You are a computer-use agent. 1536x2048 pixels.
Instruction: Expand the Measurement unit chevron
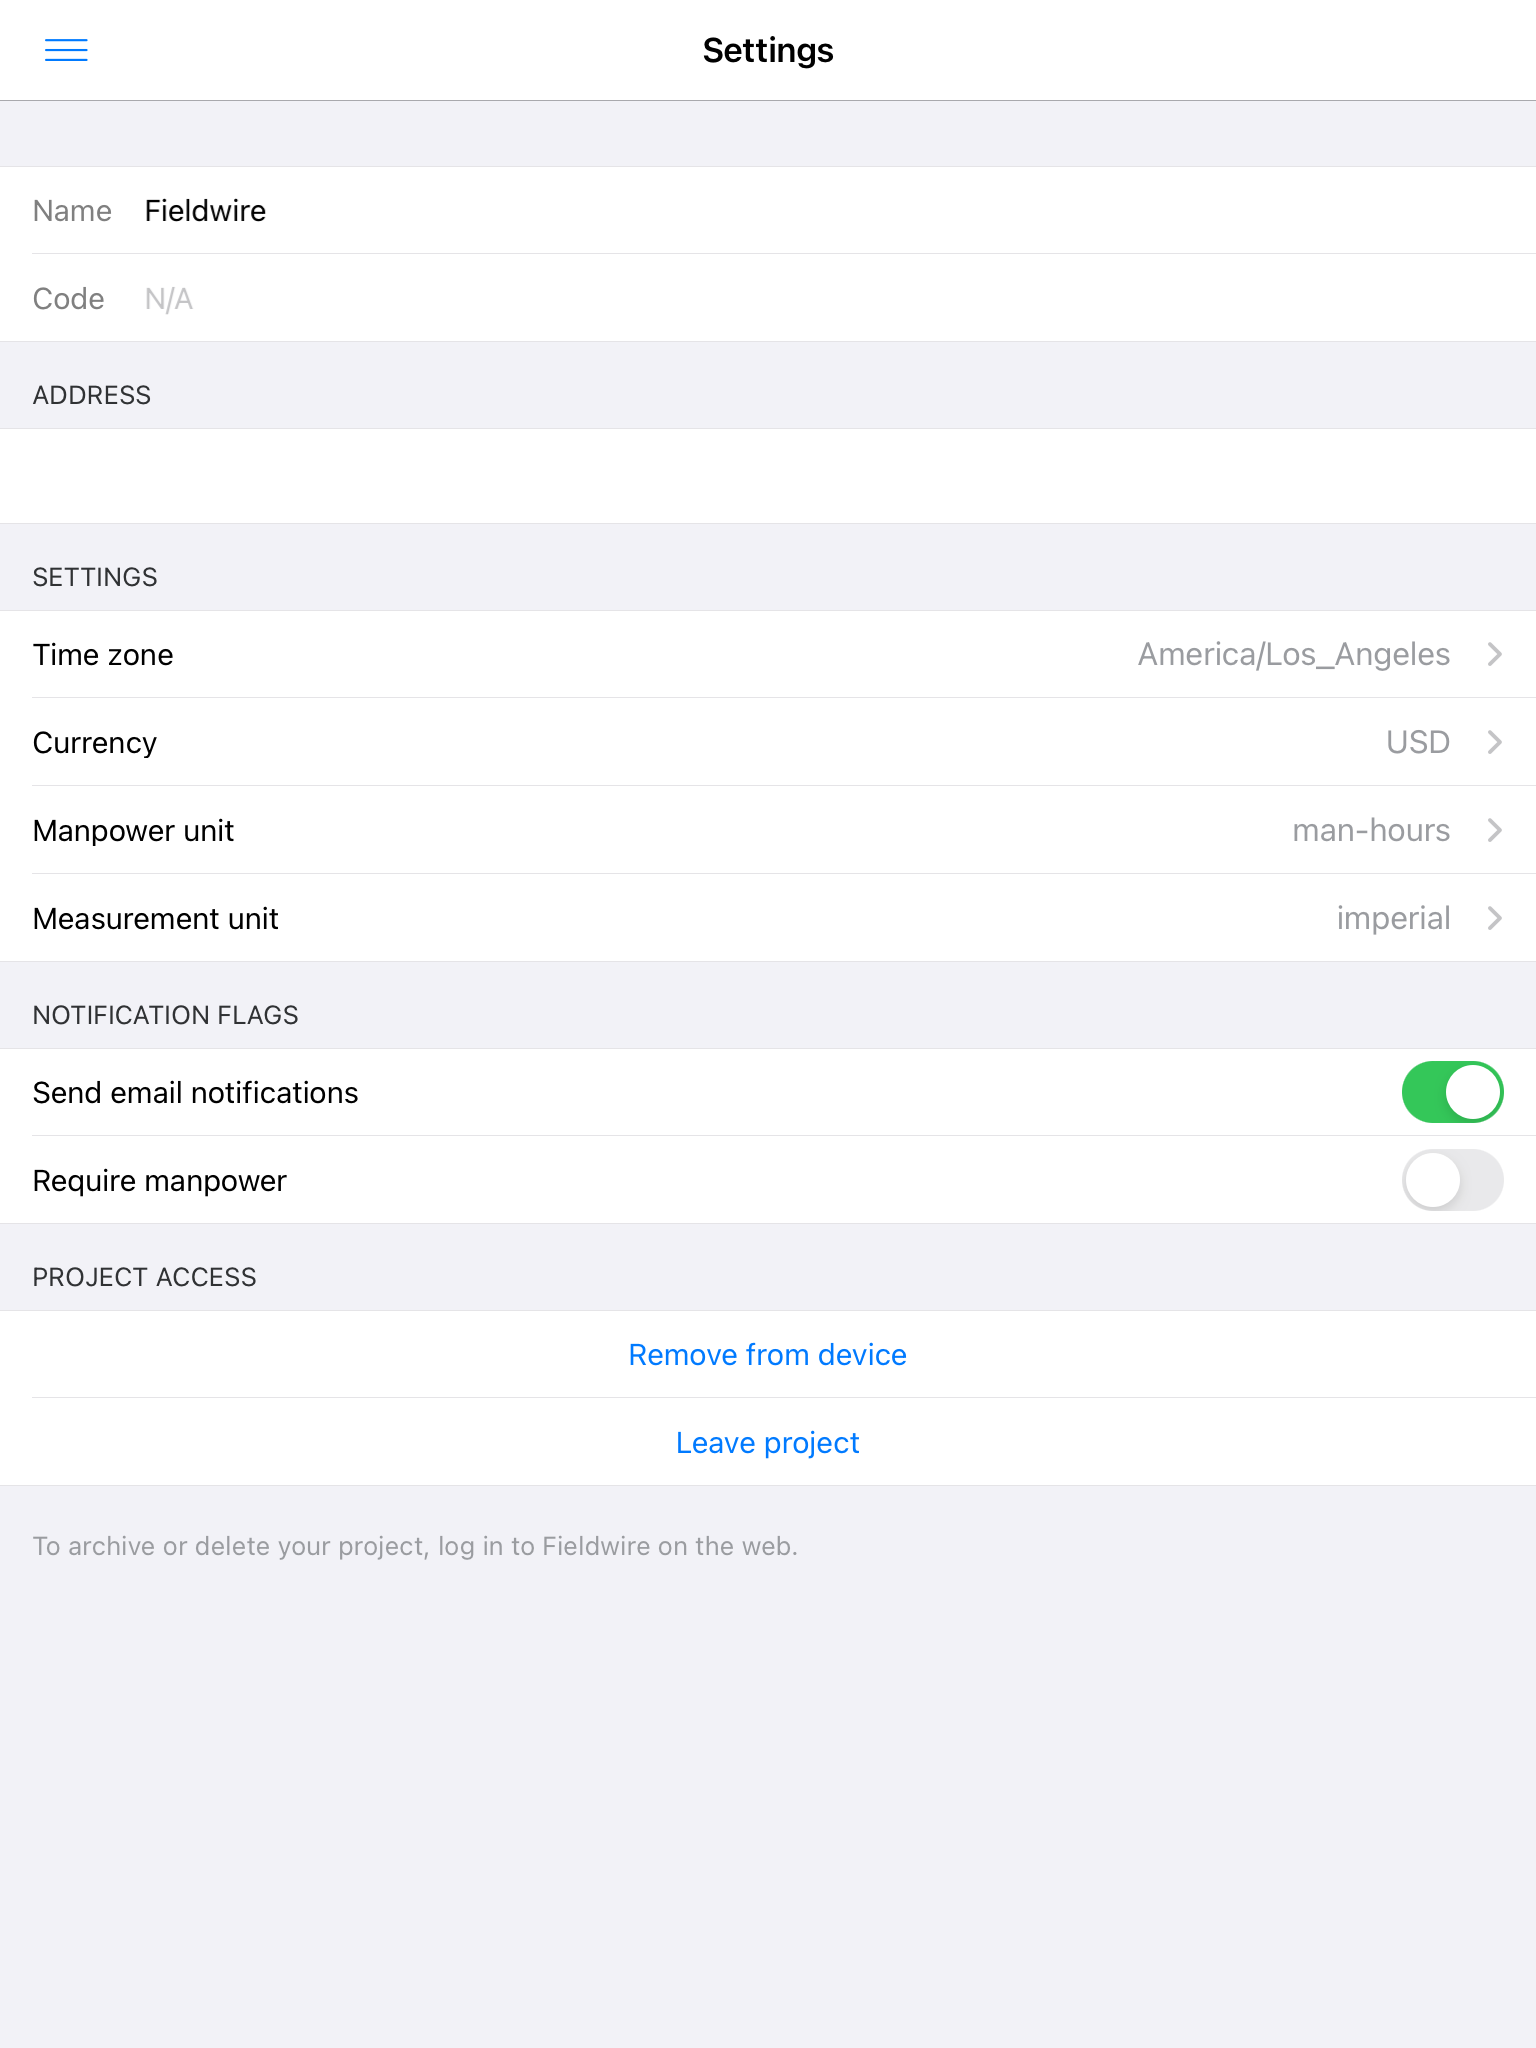[x=1495, y=918]
